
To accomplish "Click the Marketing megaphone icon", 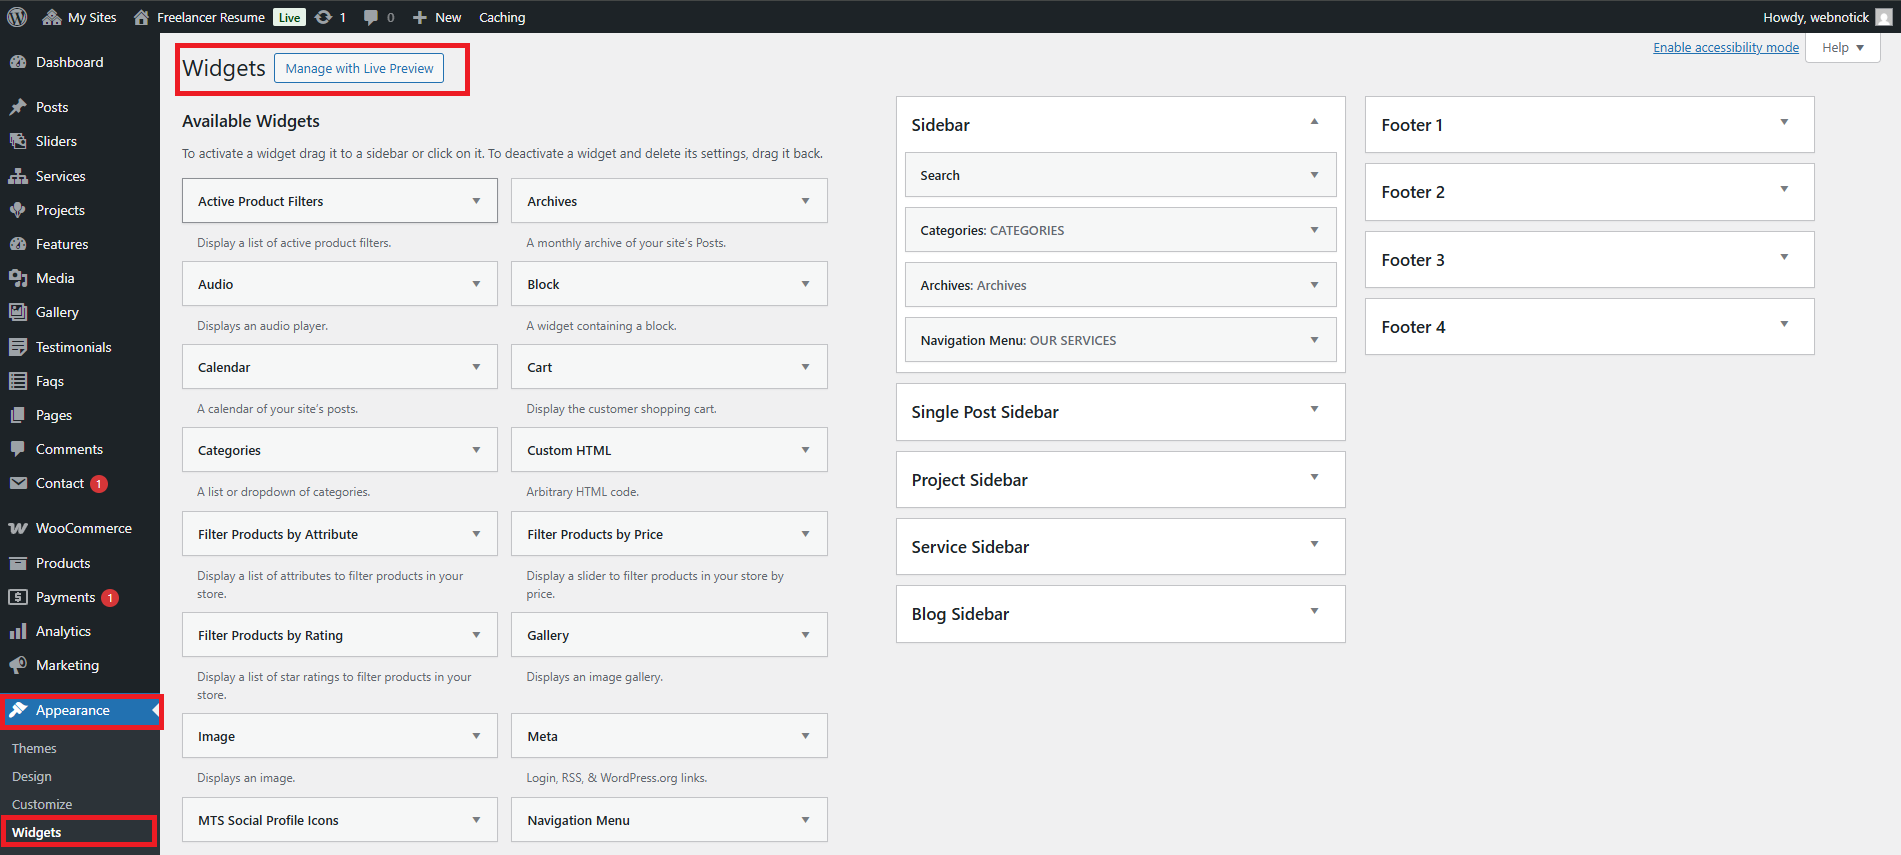I will pos(18,665).
